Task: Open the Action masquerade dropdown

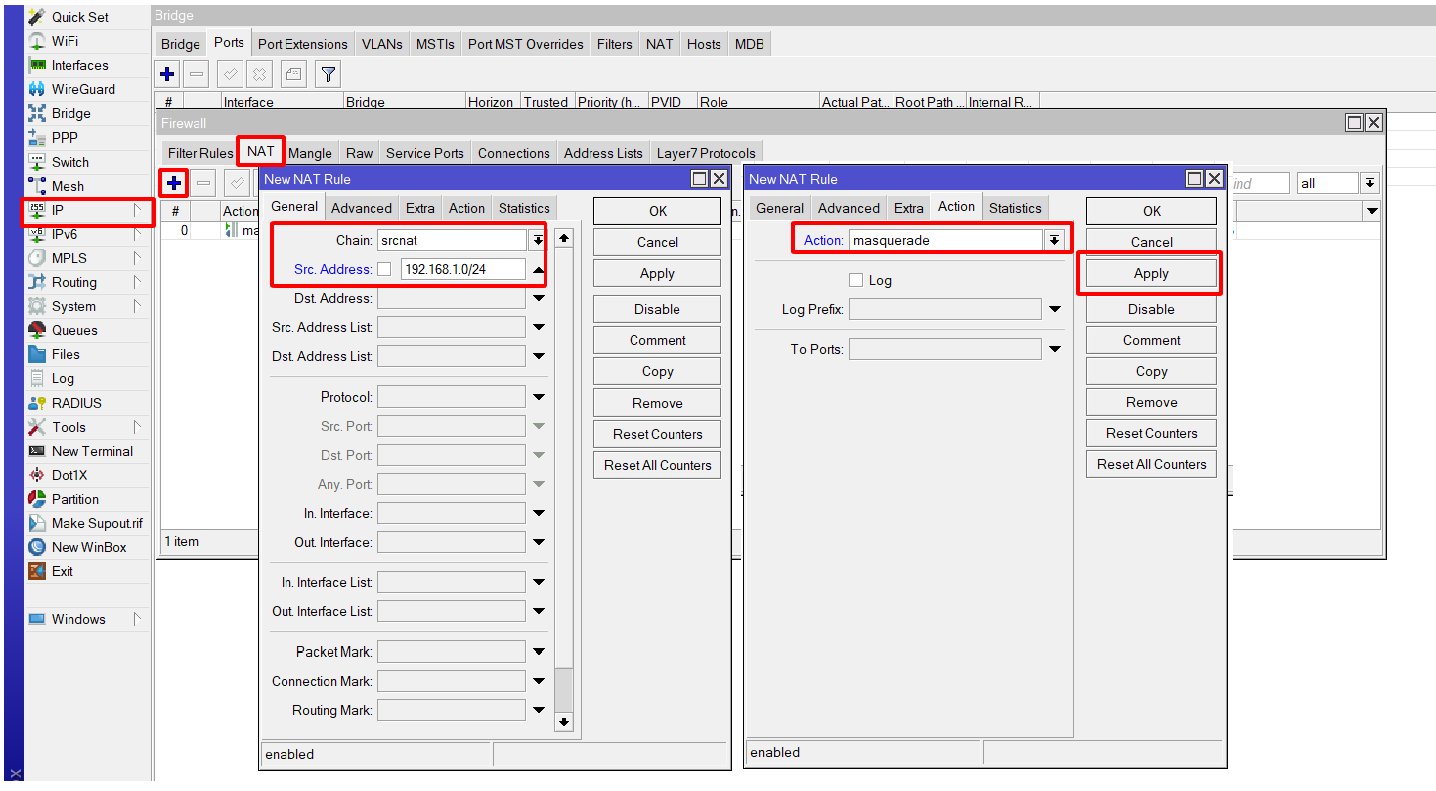Action: tap(1054, 240)
